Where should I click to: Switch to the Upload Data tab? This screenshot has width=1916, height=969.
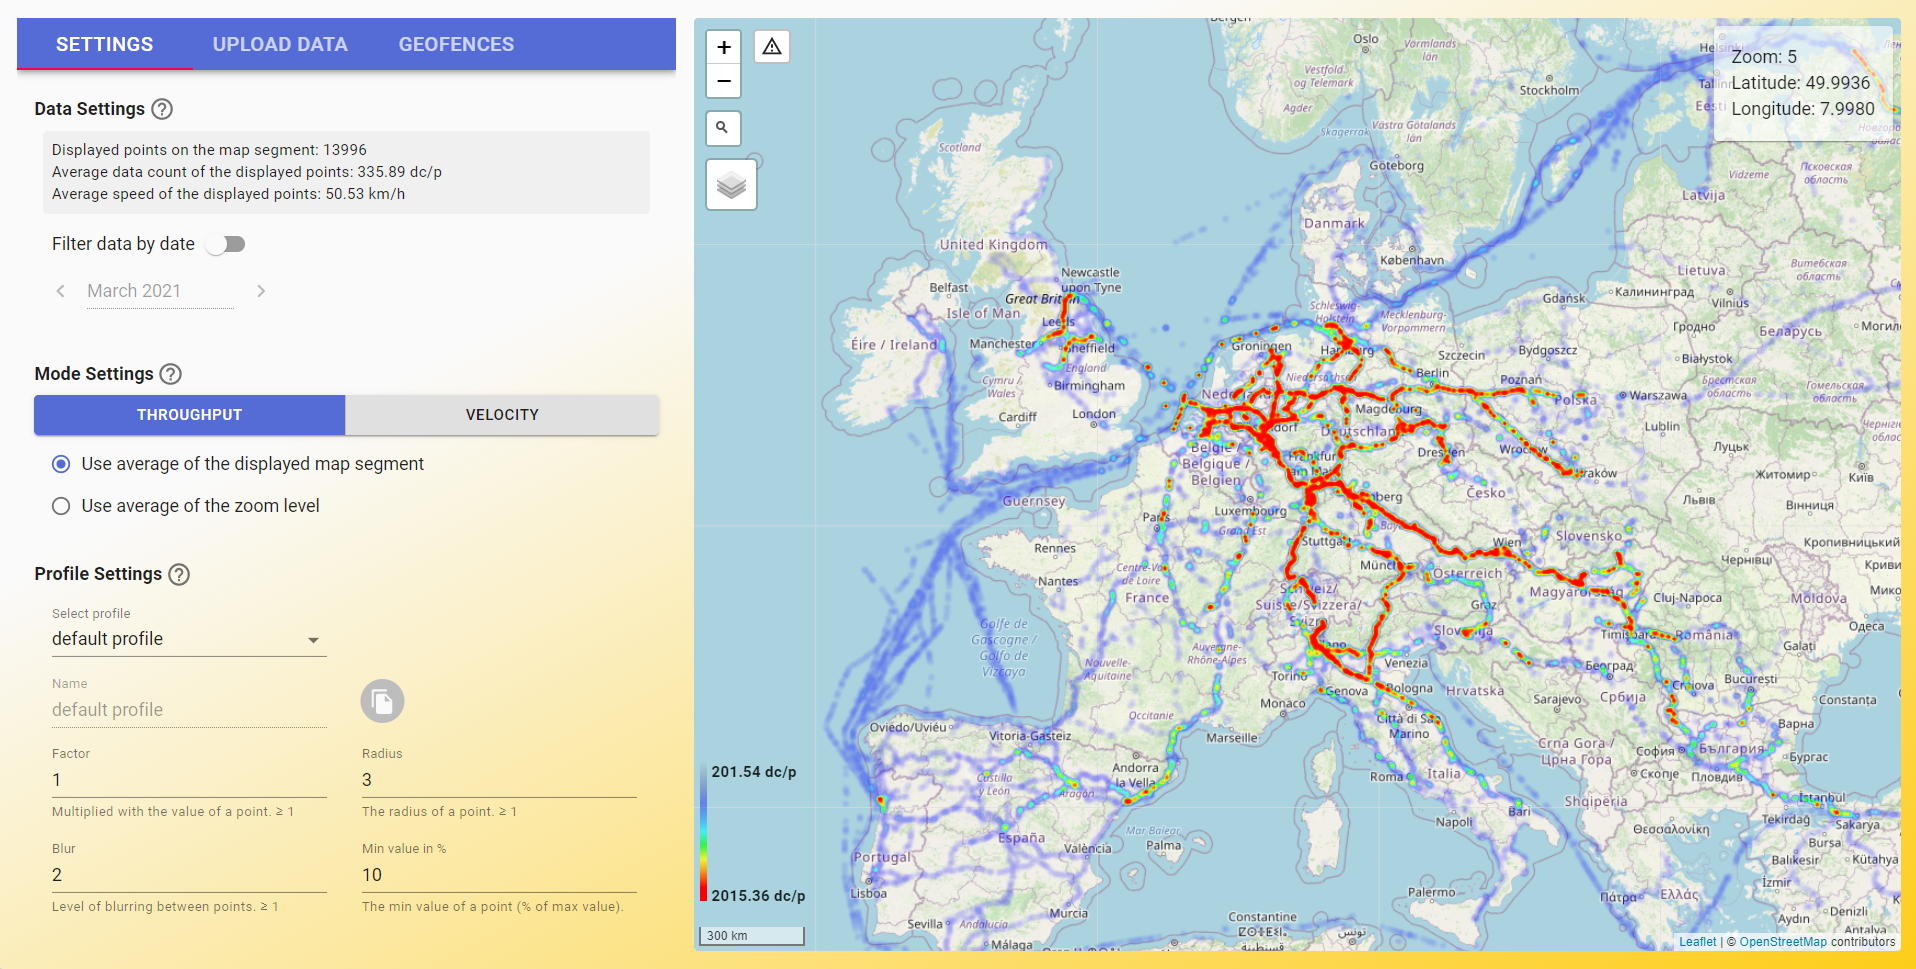click(x=280, y=44)
